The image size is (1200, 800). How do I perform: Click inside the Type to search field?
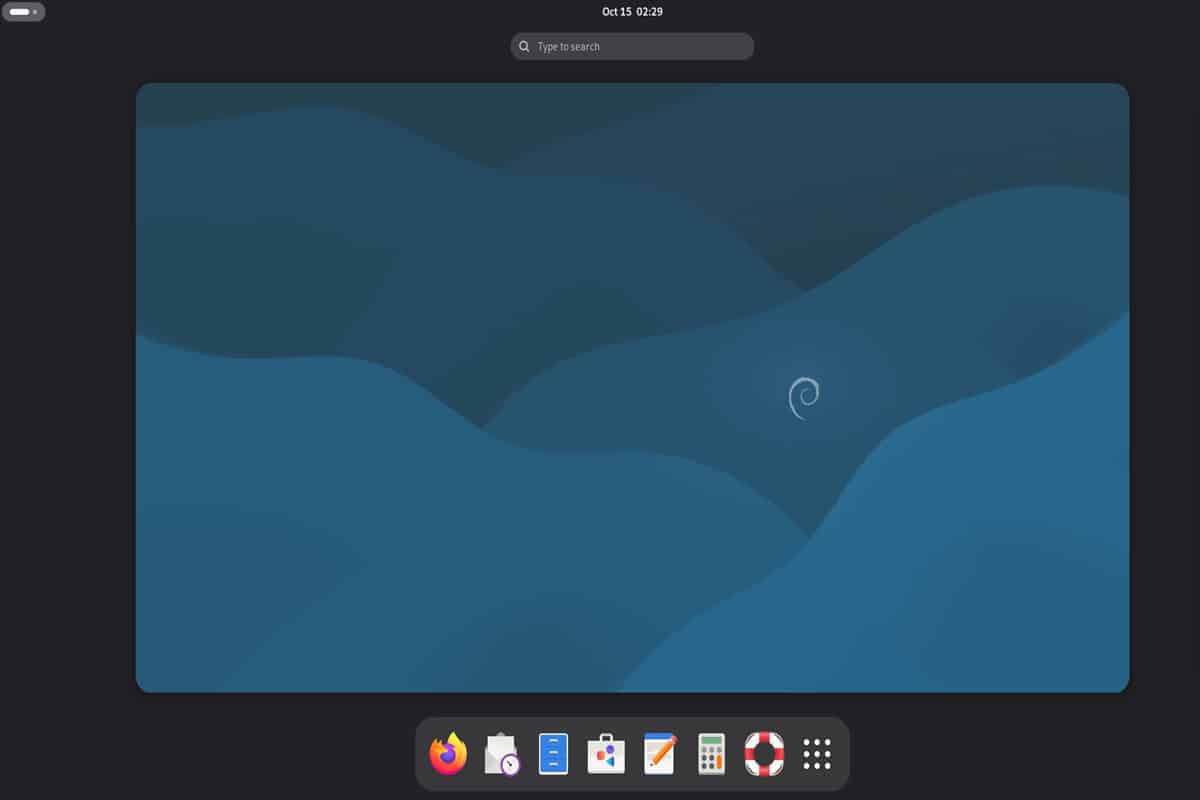pyautogui.click(x=632, y=46)
